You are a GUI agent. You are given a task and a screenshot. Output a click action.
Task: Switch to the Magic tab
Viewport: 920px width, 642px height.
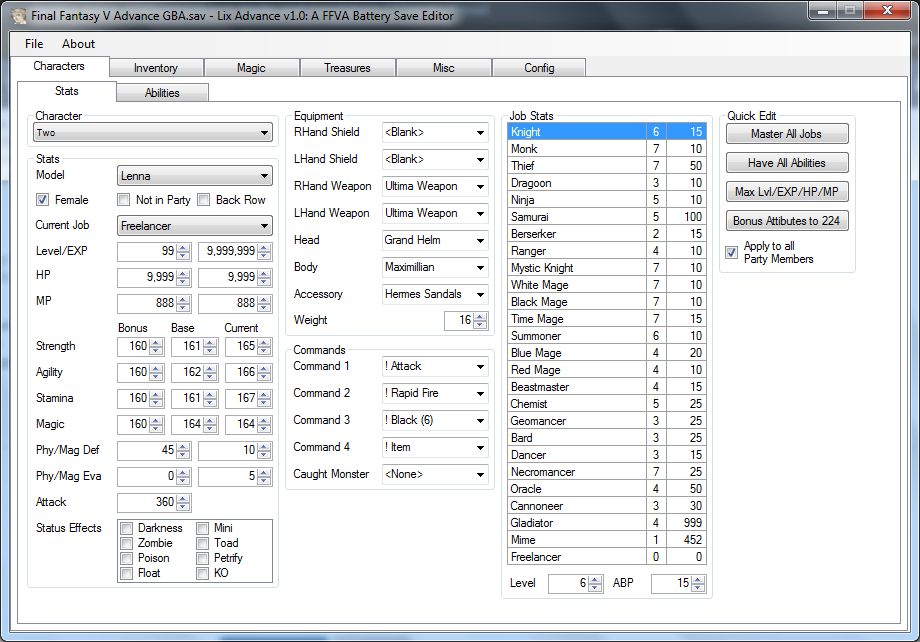coord(252,68)
